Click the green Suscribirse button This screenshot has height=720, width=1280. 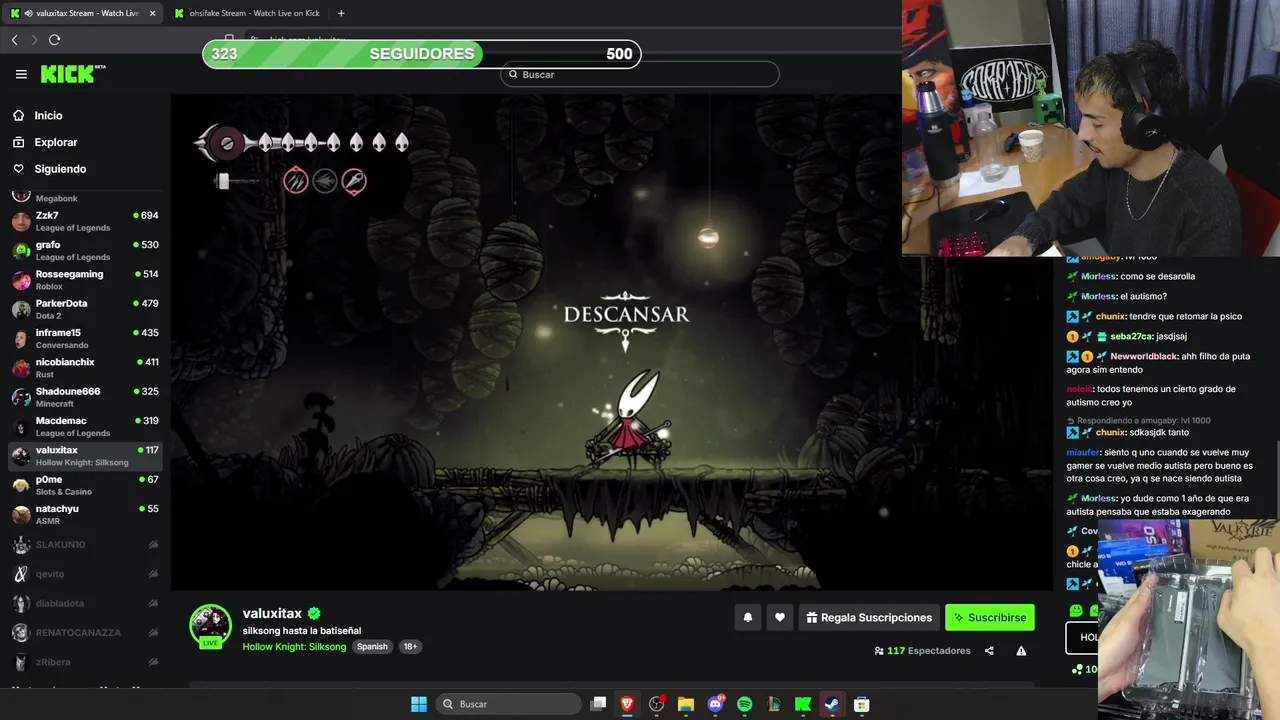(990, 618)
